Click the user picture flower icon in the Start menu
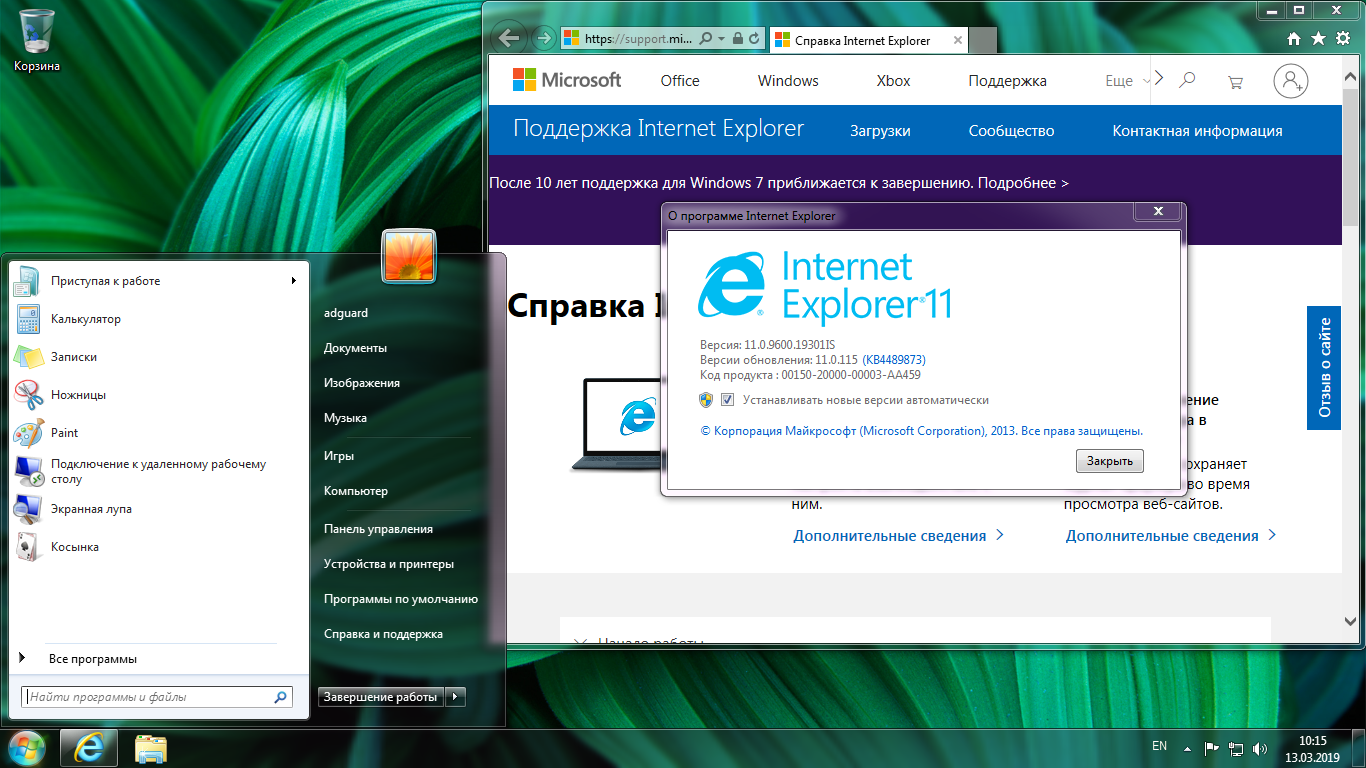Image resolution: width=1366 pixels, height=768 pixels. click(x=409, y=255)
